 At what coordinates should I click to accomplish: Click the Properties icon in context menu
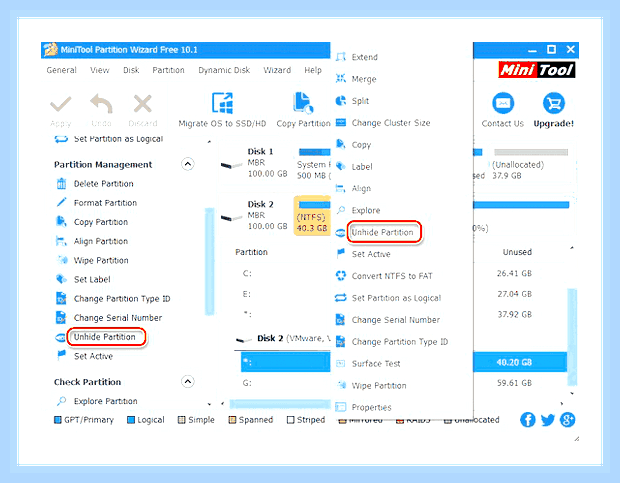click(341, 407)
